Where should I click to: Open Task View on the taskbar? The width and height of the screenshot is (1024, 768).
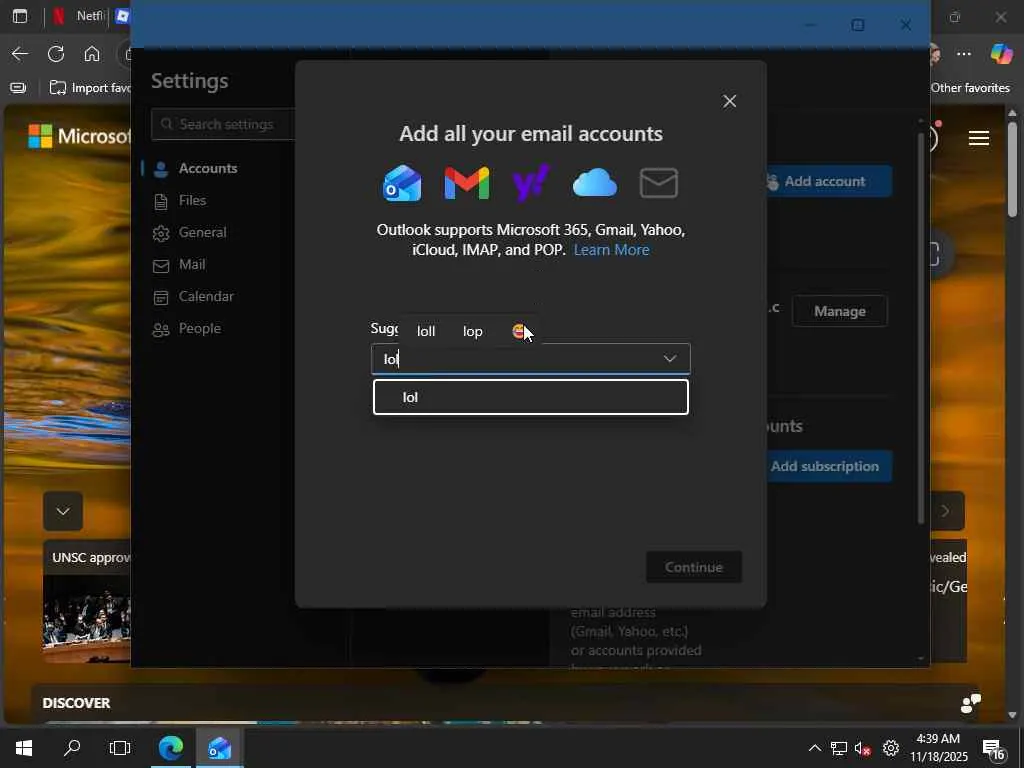(x=120, y=748)
